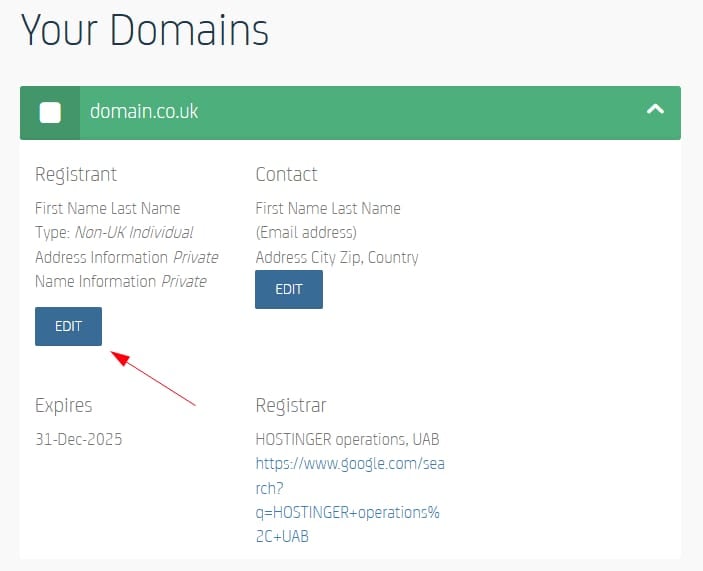
Task: Select the 'Type: Non-UK Individual' line
Action: (x=114, y=233)
